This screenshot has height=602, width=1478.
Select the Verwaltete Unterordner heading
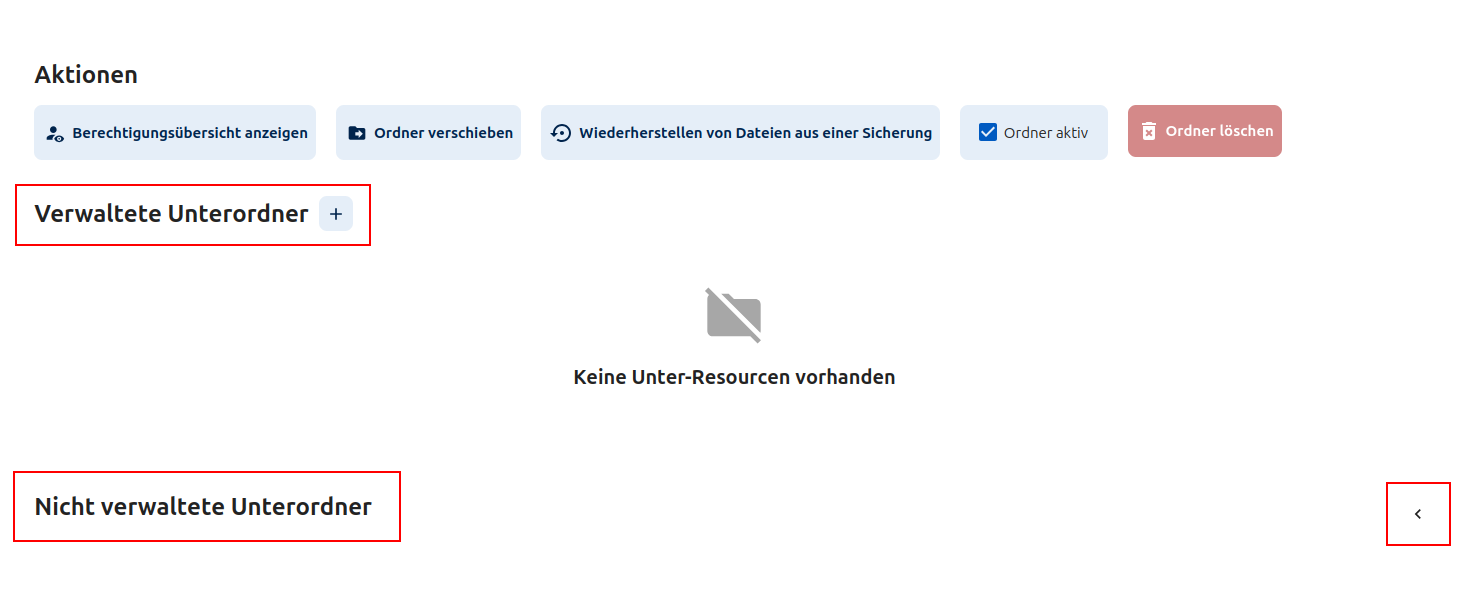pyautogui.click(x=171, y=213)
